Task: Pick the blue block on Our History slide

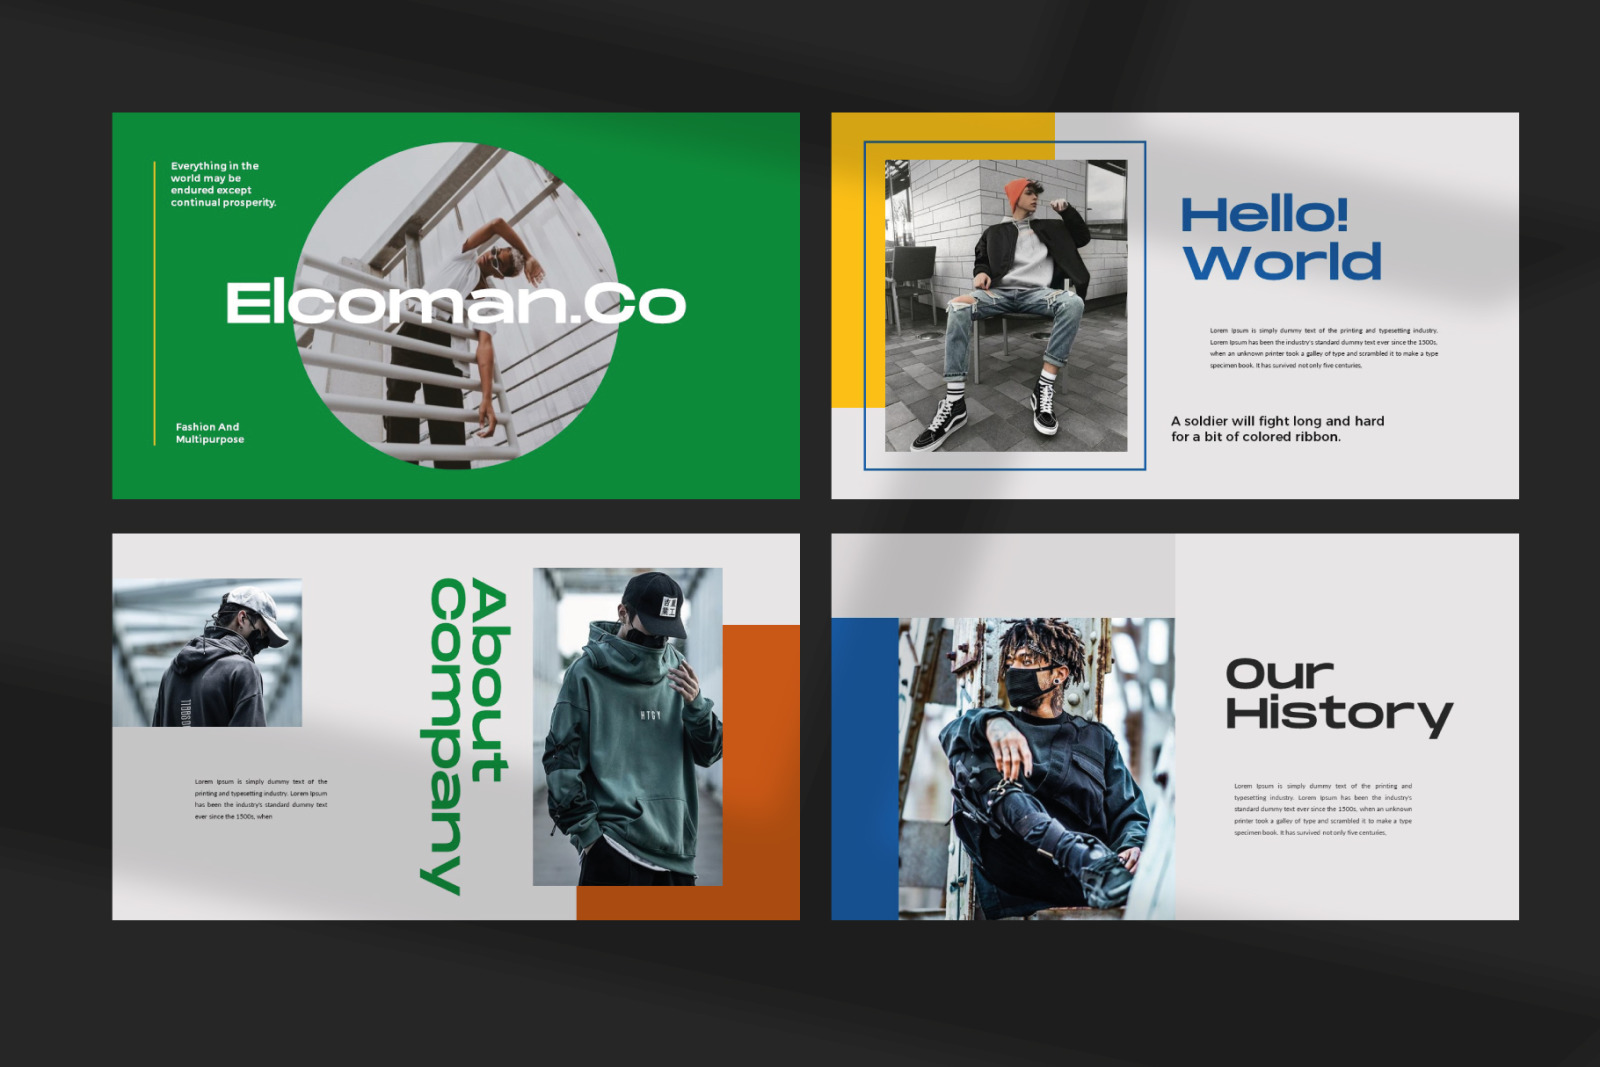Action: pyautogui.click(x=864, y=768)
